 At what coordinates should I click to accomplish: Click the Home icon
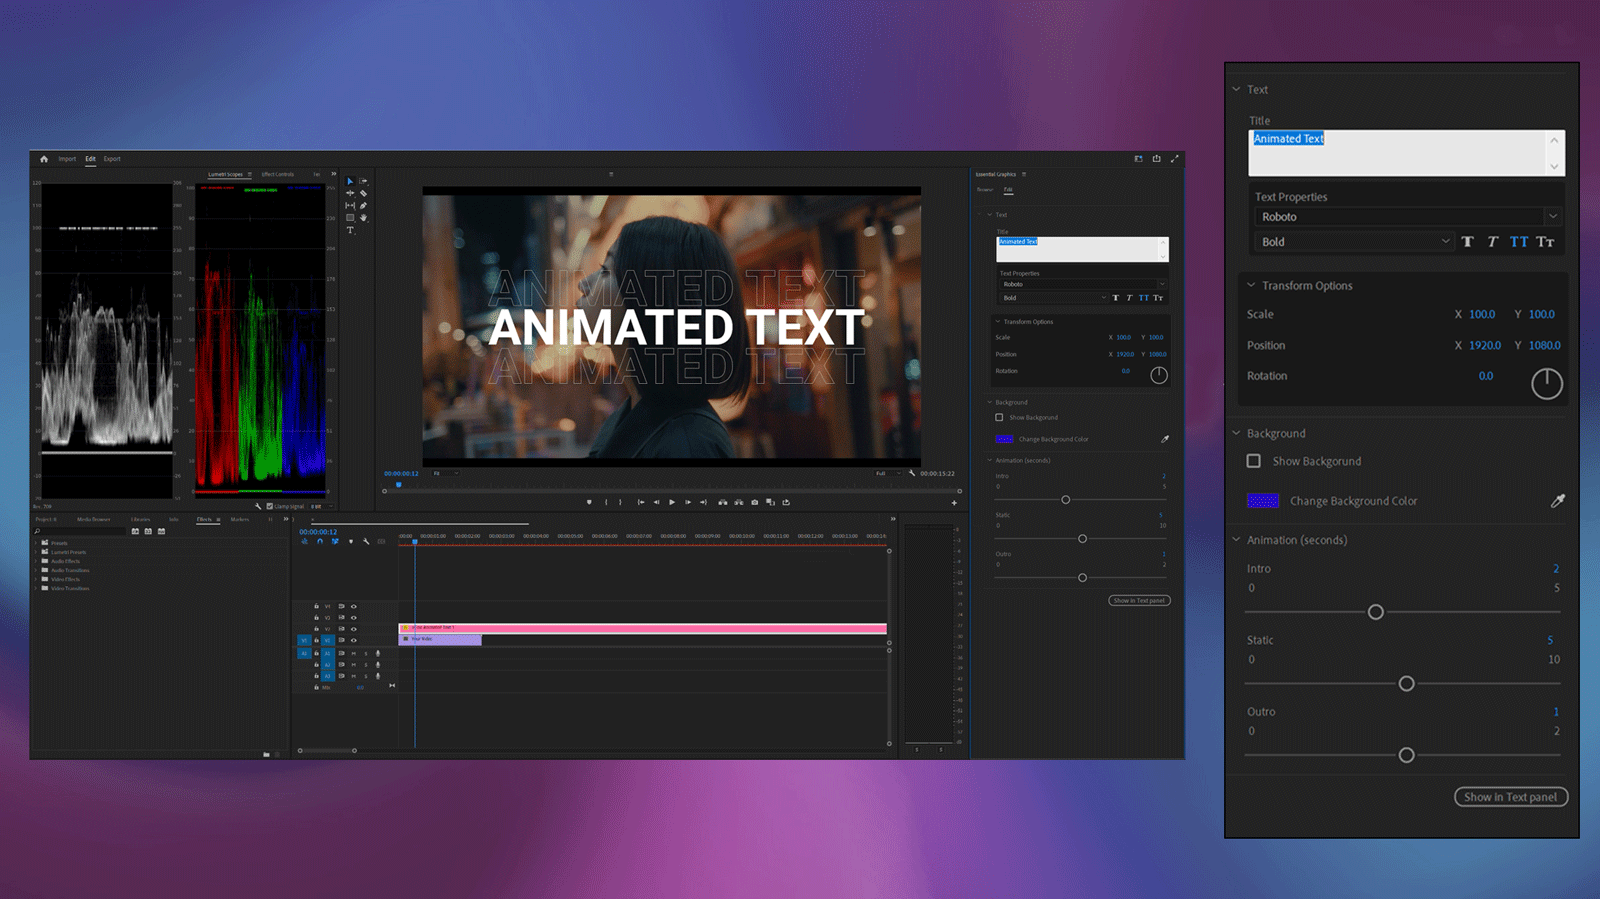point(44,159)
